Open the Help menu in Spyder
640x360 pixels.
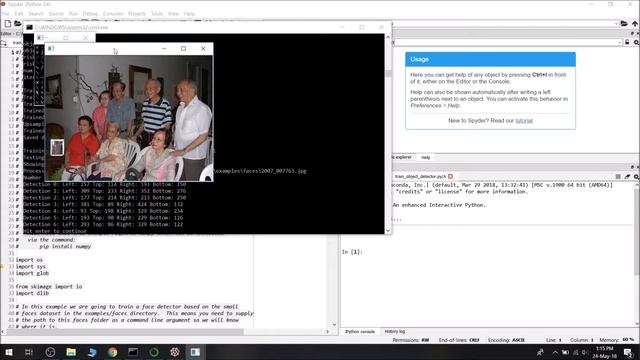(x=189, y=13)
